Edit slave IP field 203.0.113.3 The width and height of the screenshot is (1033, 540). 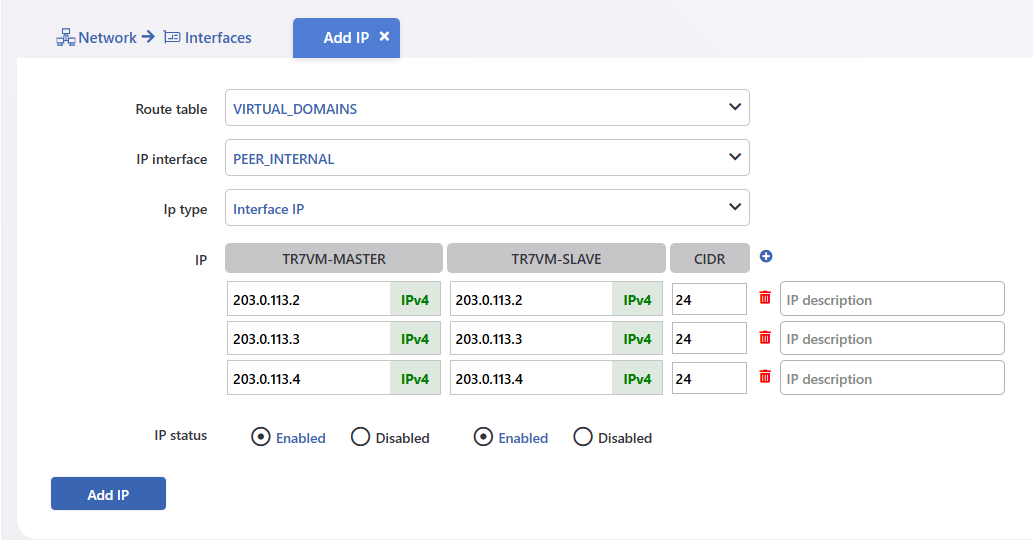coord(532,338)
